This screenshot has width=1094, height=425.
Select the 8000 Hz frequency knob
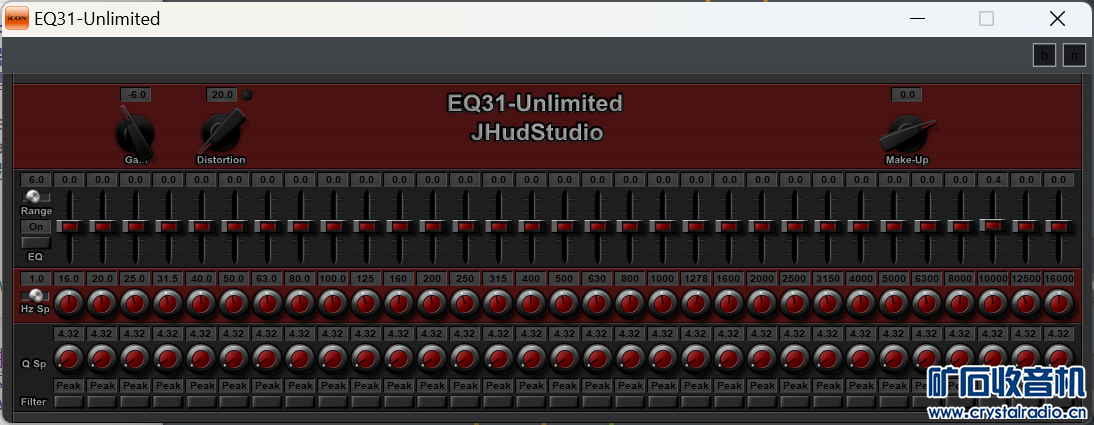click(x=961, y=304)
